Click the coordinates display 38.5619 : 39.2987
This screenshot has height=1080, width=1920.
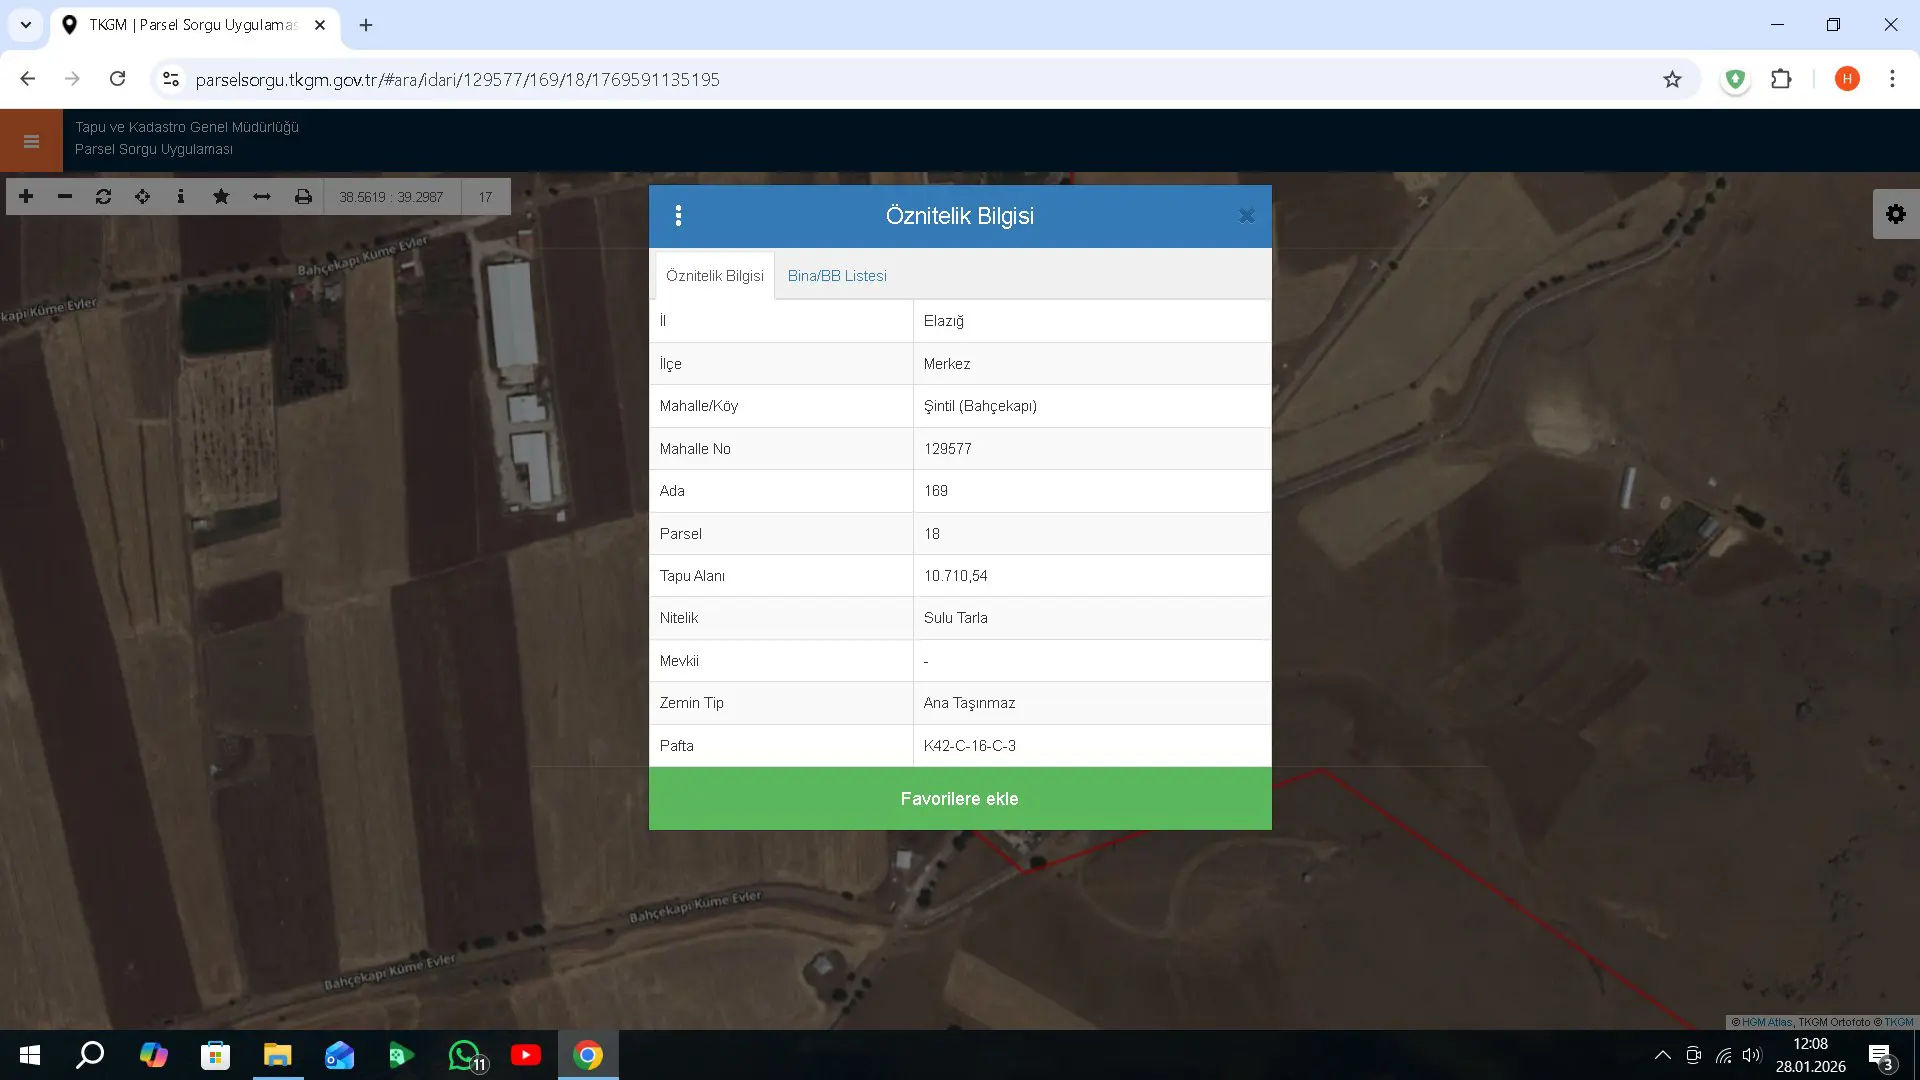click(391, 197)
